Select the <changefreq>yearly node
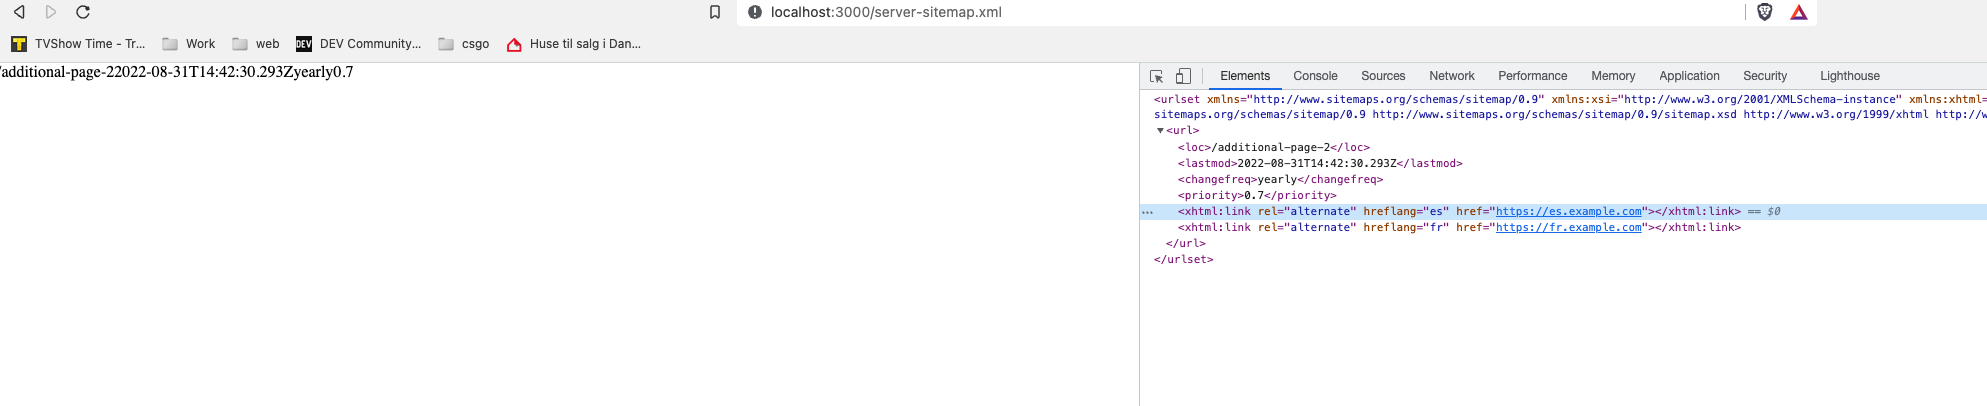 pos(1281,179)
